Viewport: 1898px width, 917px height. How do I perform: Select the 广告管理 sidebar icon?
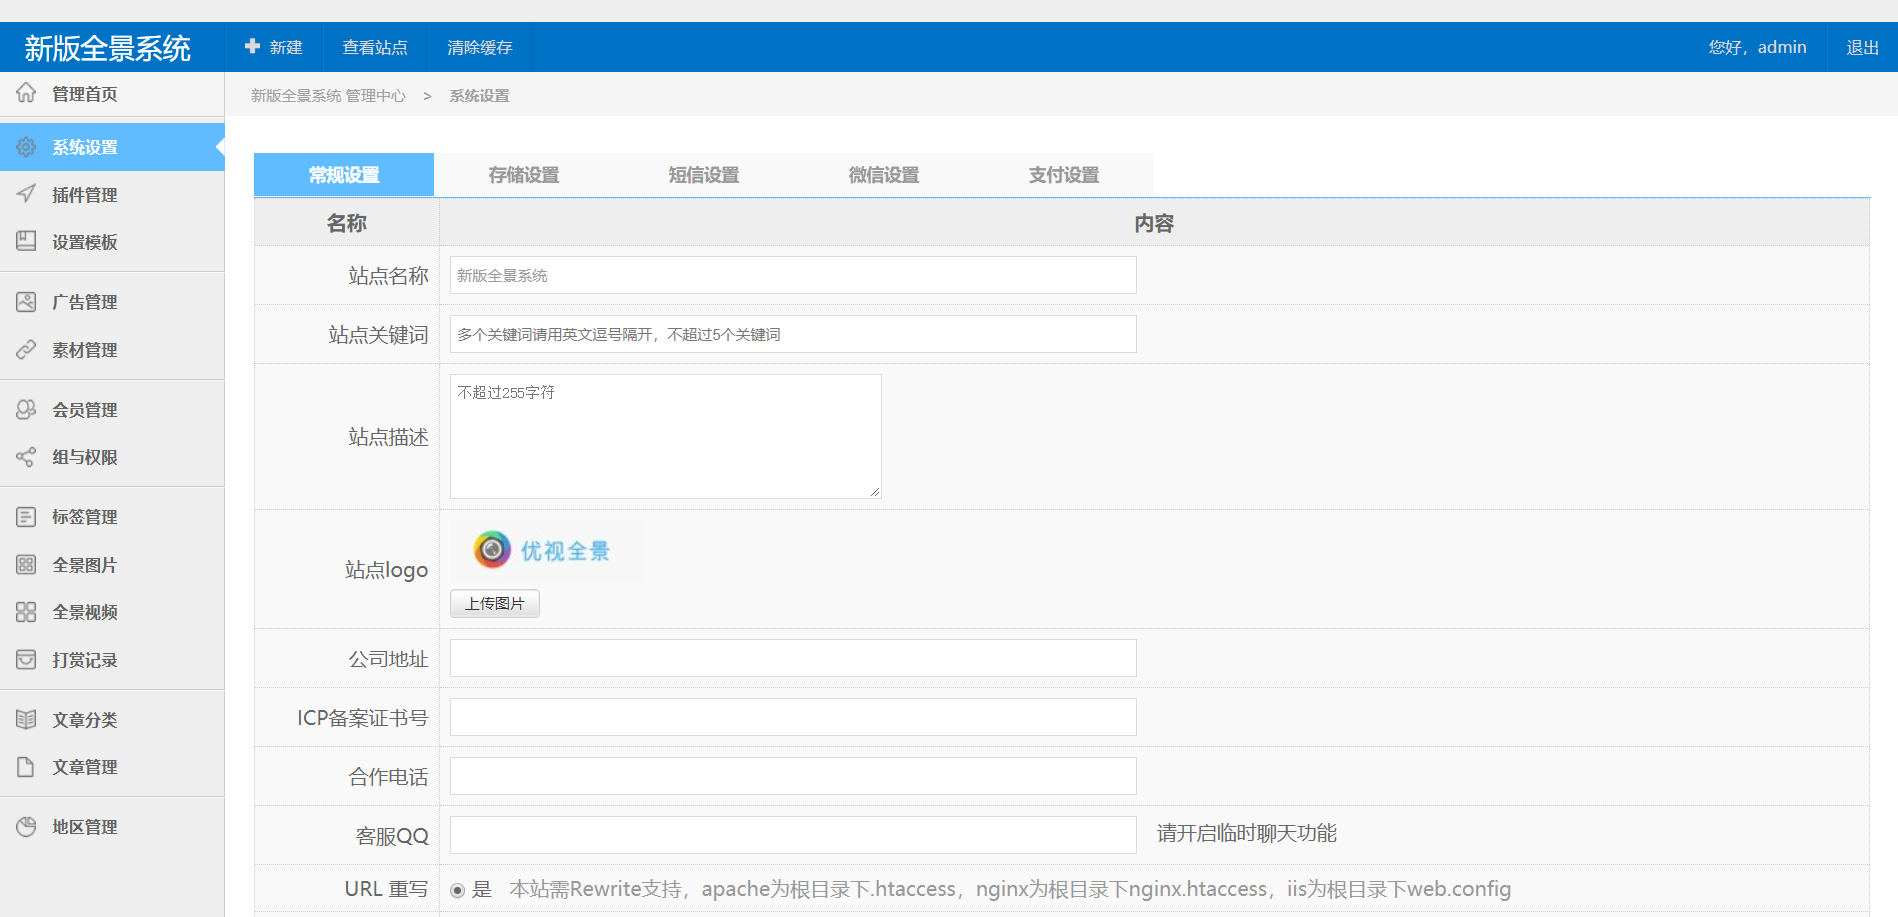click(x=26, y=302)
